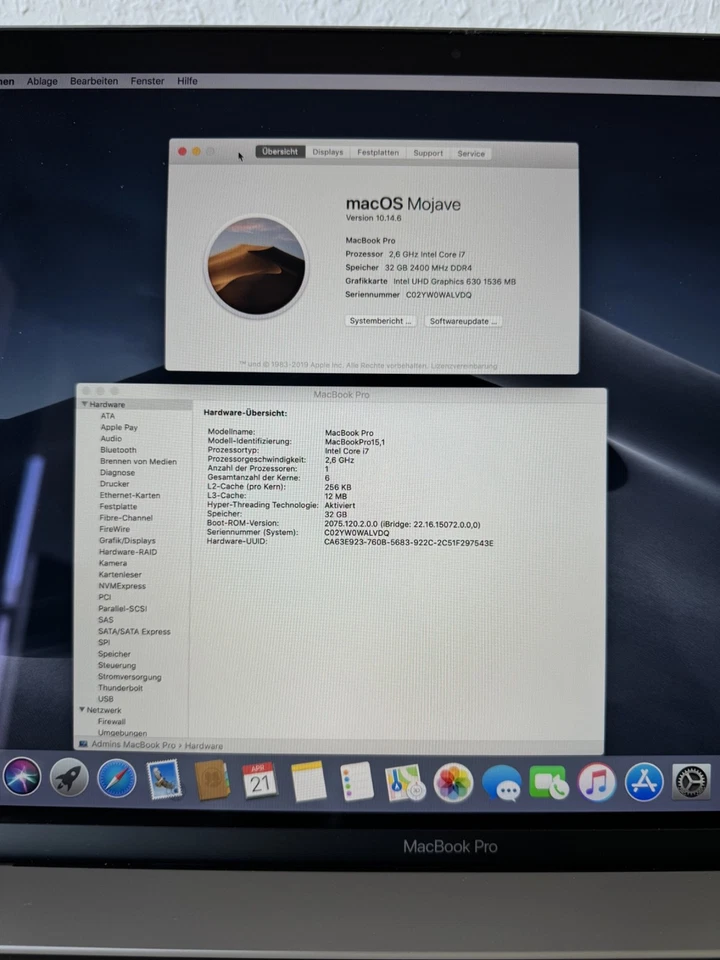Close the About This Mac window
Viewport: 720px width, 960px height.
pyautogui.click(x=182, y=151)
